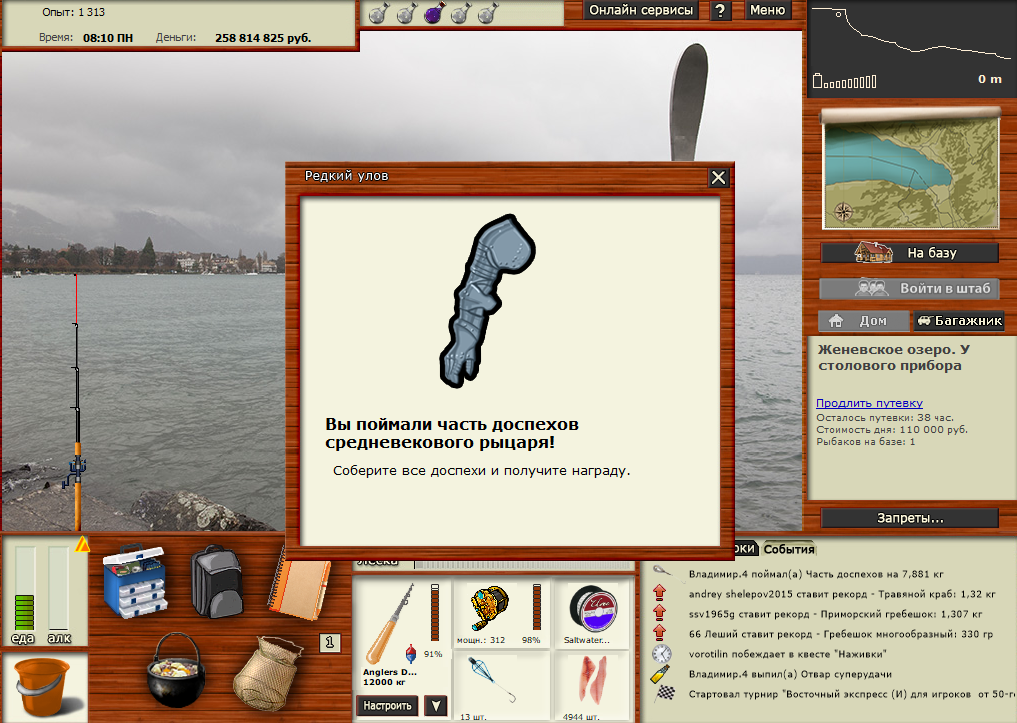Viewport: 1017px width, 723px height.
Task: Select the Saltwater fishing line slot
Action: 592,614
